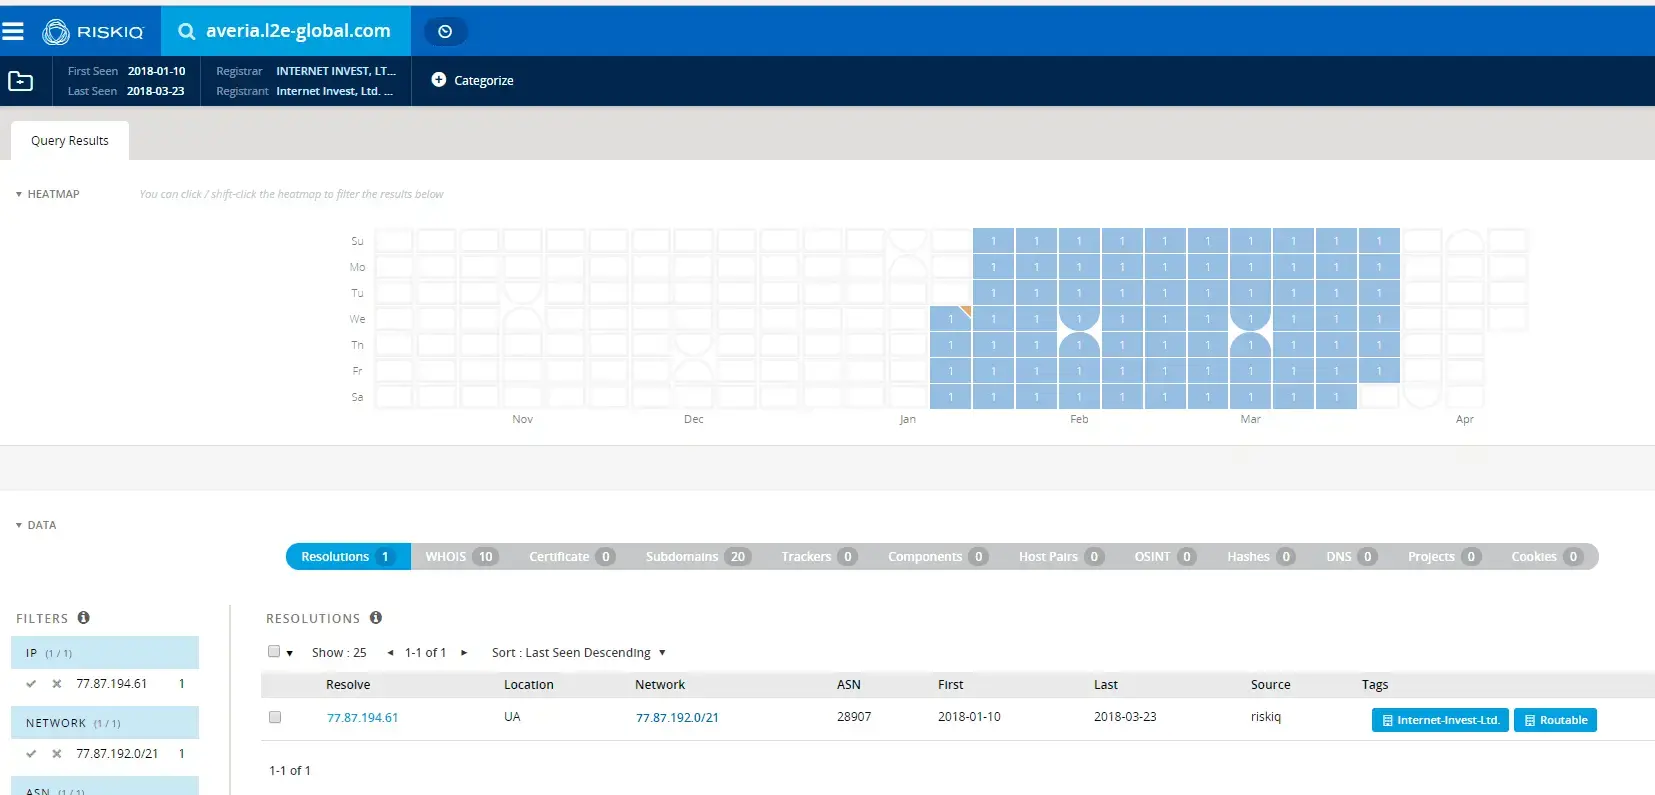1655x795 pixels.
Task: Open the Hashes tab
Action: click(1261, 556)
